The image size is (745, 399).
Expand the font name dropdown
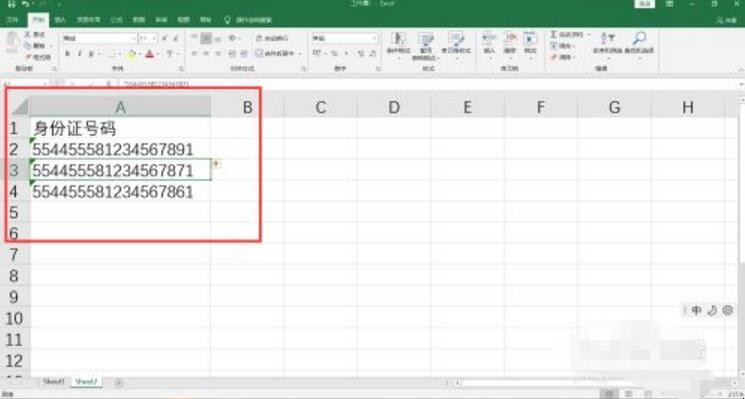[134, 38]
